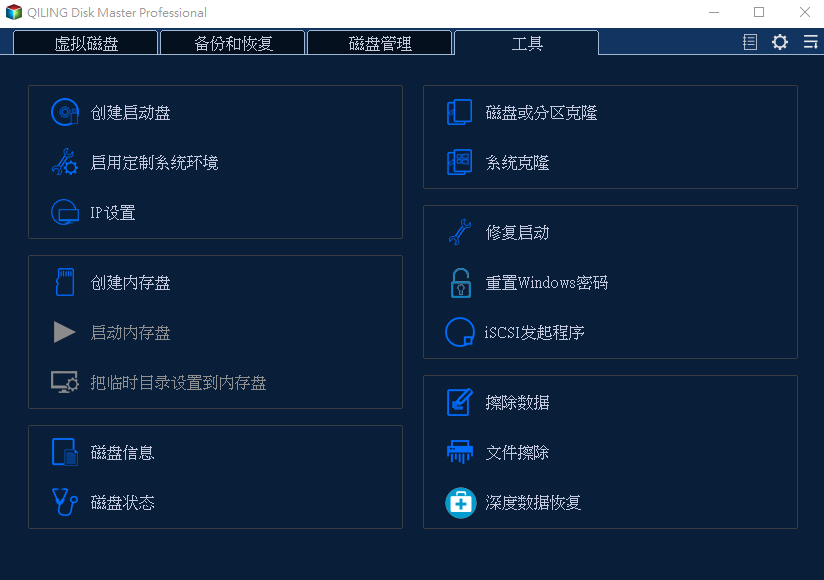
Task: Run 修复启动 text label
Action: pyautogui.click(x=518, y=232)
